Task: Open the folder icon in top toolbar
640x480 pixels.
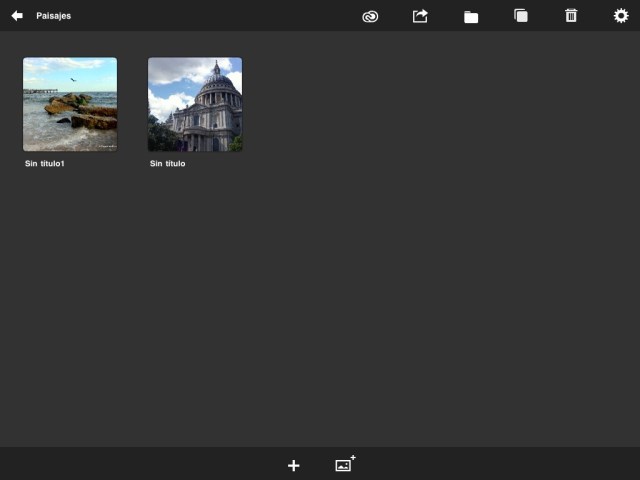Action: 471,16
